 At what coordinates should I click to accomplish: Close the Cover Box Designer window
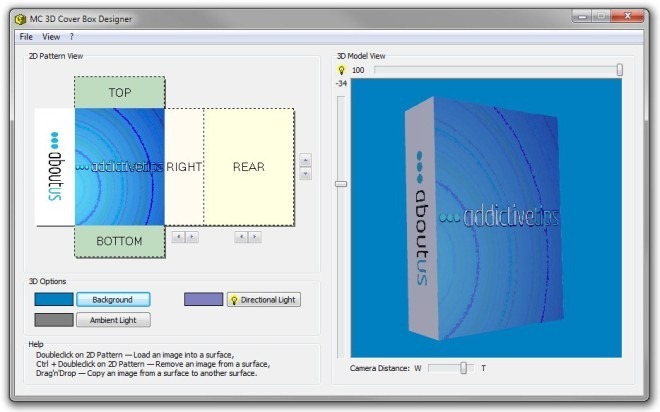[x=628, y=16]
